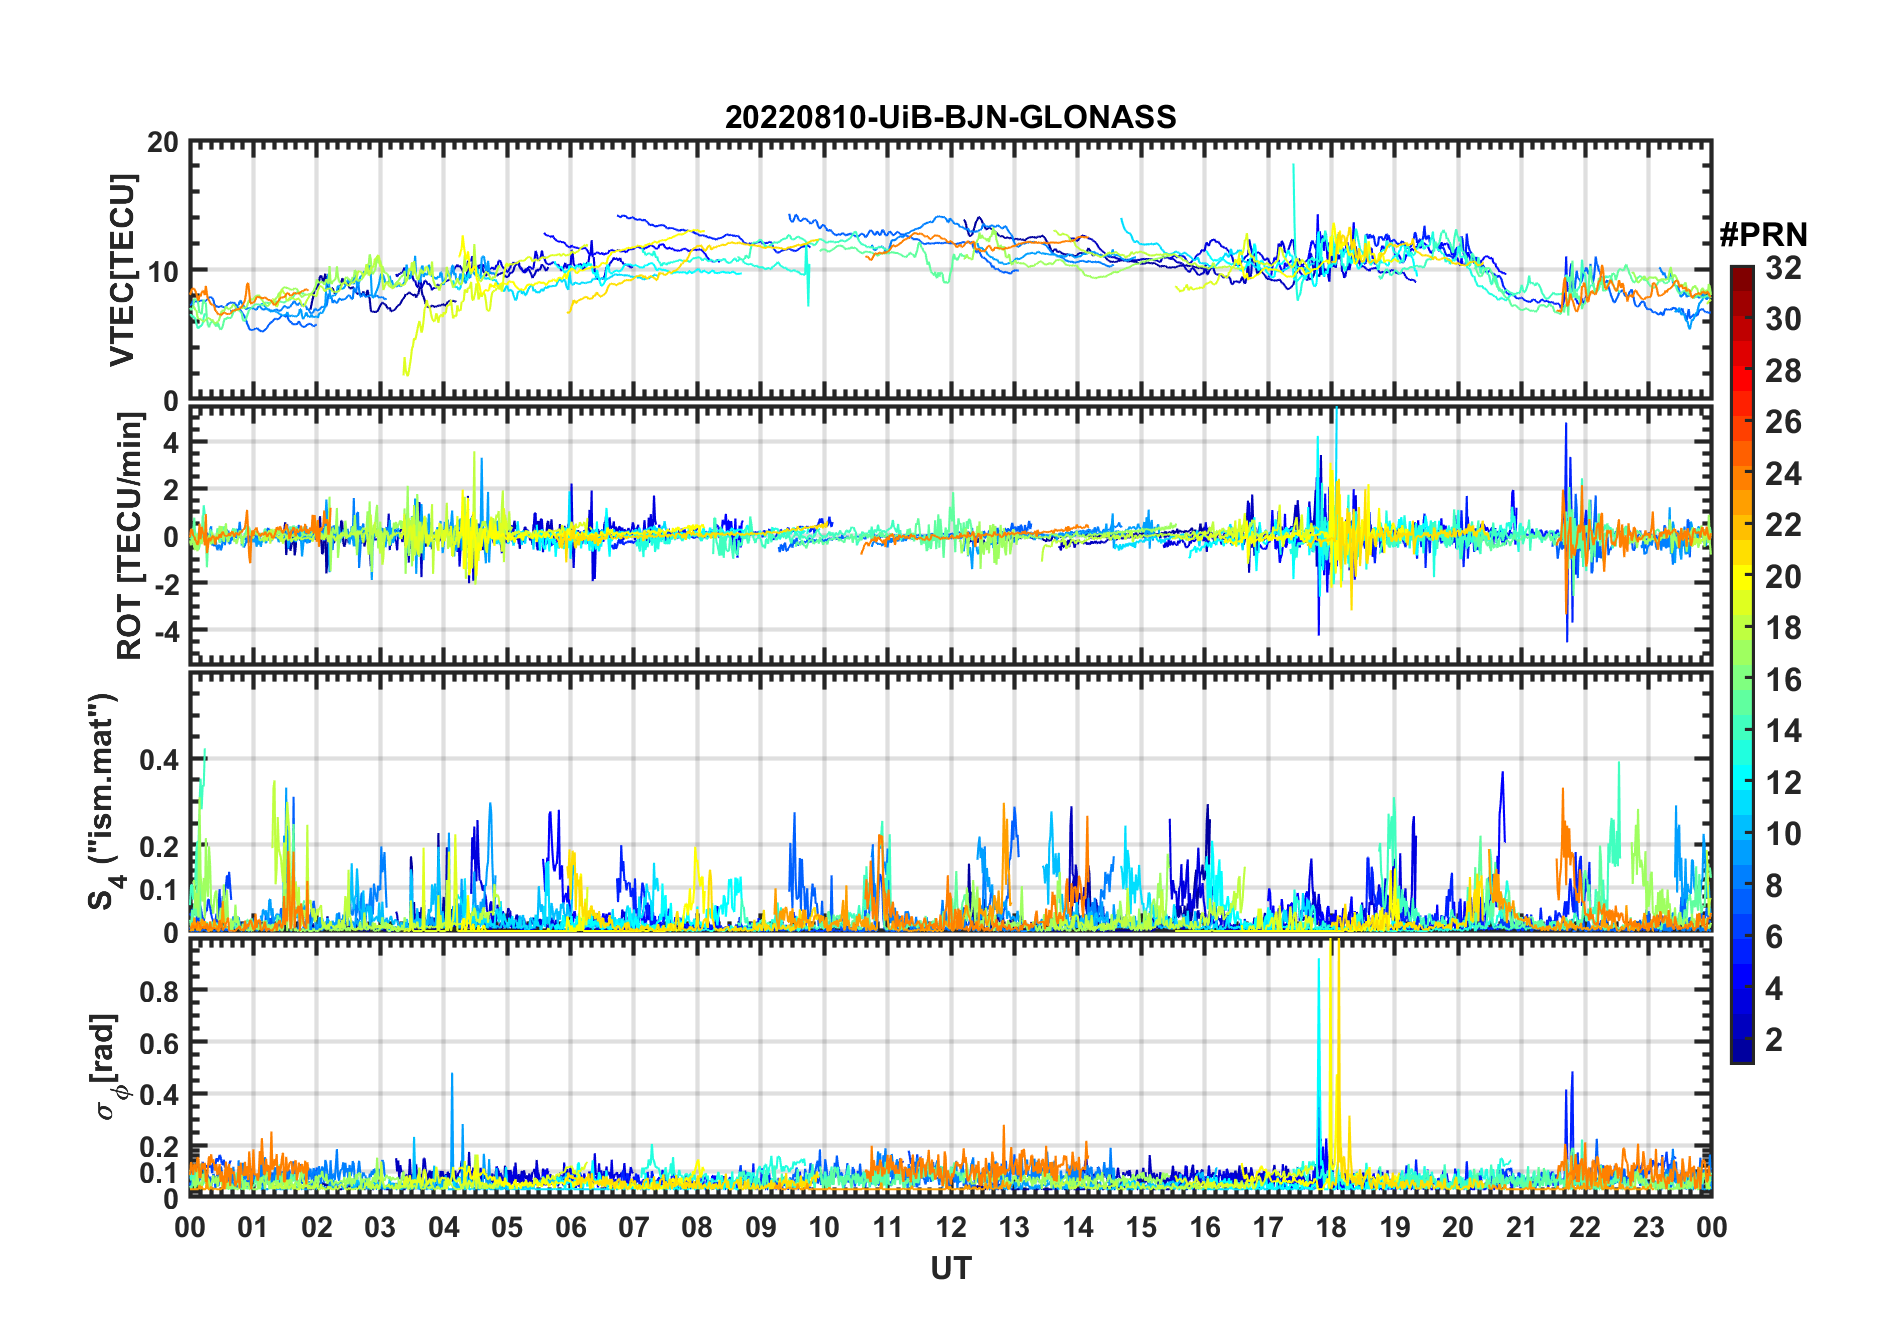
Task: Pick the yellow colorbar band at PRN 20
Action: [x=1741, y=576]
